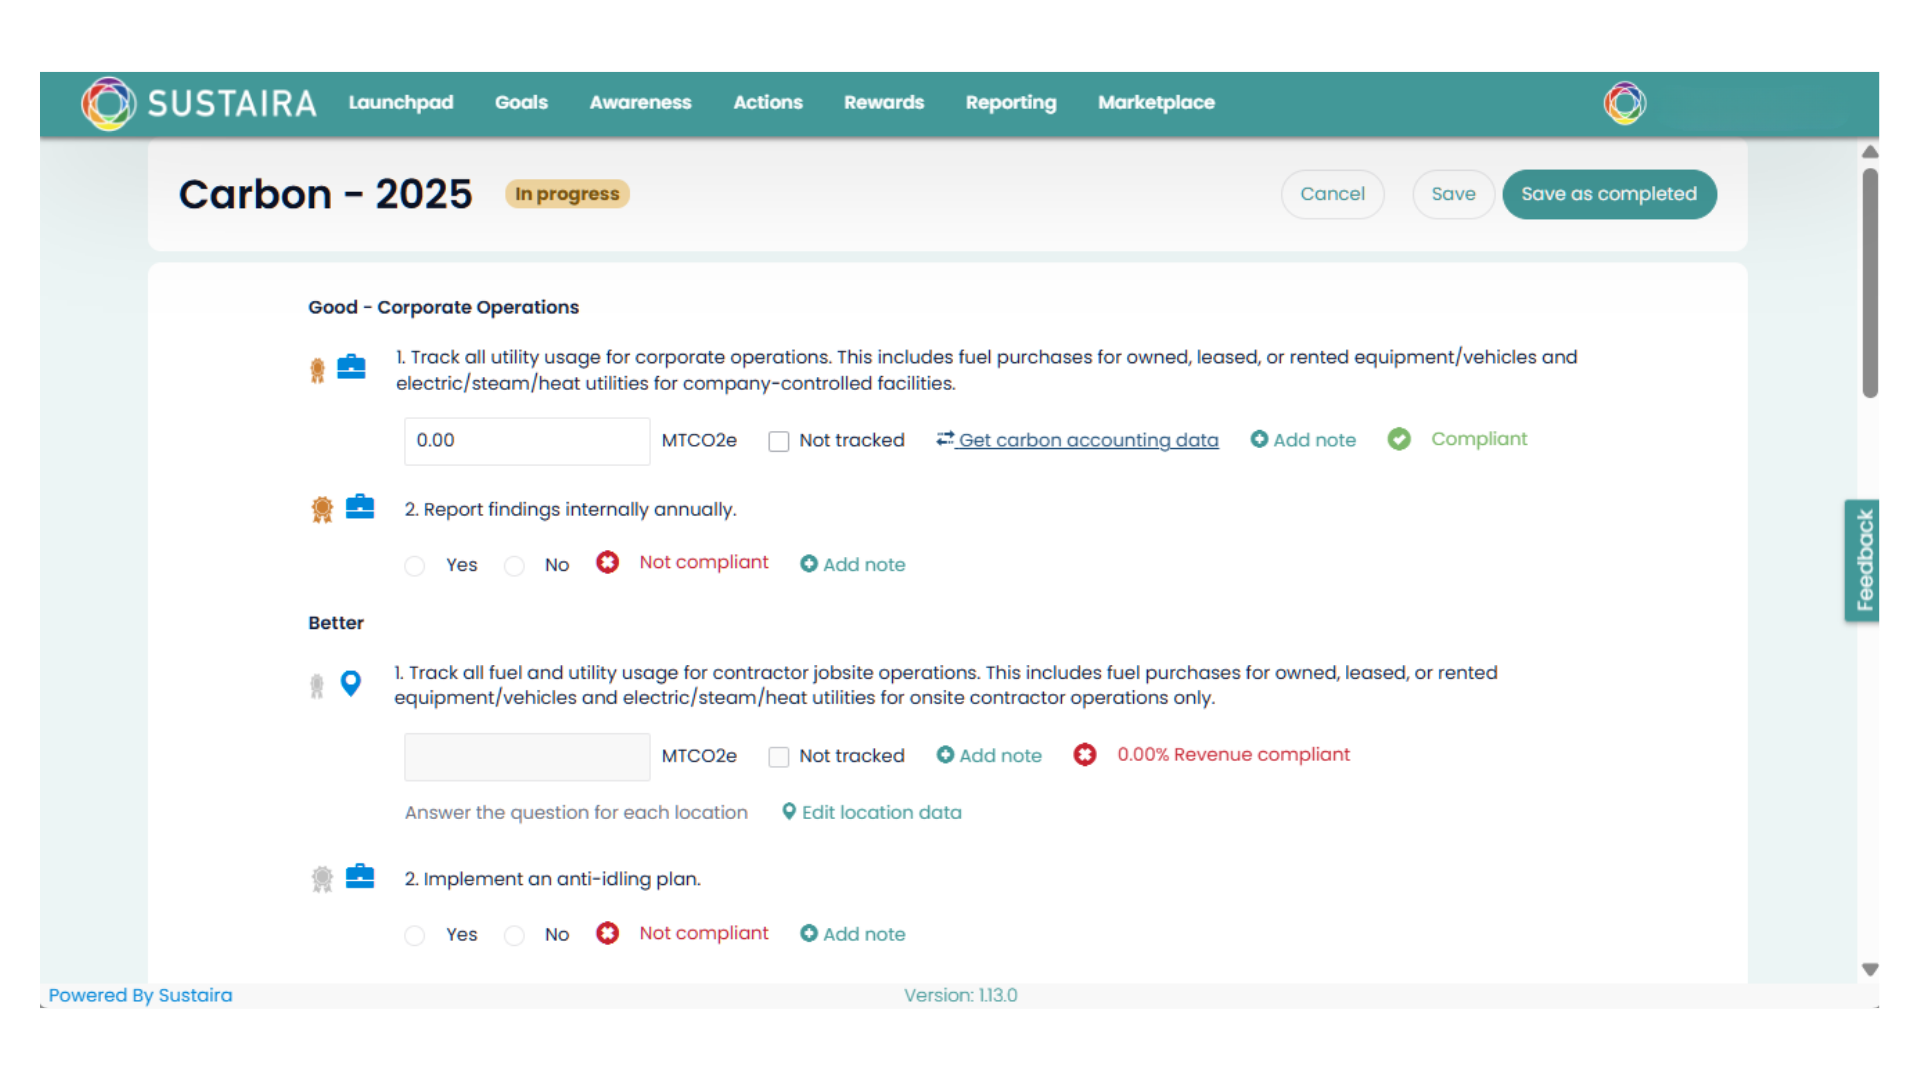Switch to the Marketplace tab
Viewport: 1920px width, 1080px height.
coord(1156,102)
